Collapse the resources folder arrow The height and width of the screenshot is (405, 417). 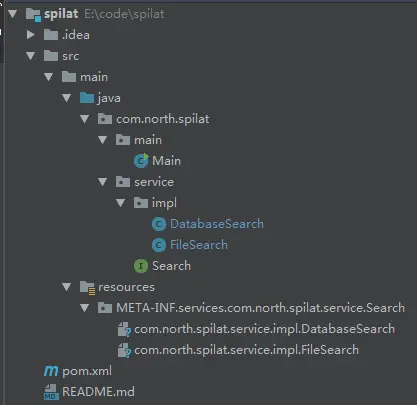[x=67, y=287]
